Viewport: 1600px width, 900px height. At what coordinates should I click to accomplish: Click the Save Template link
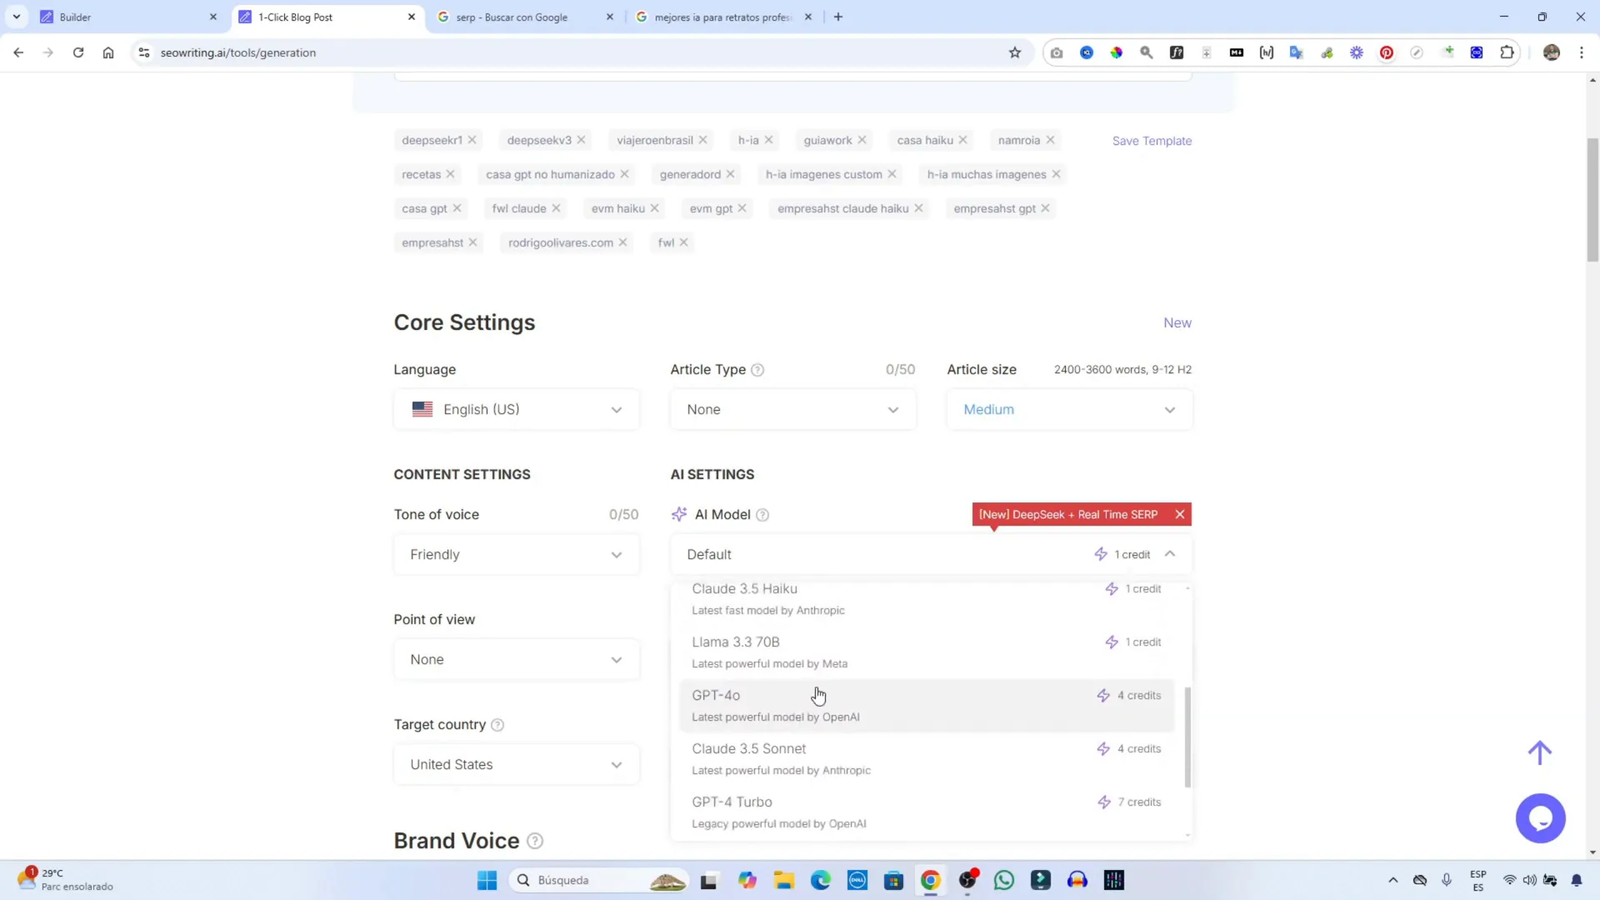pos(1151,141)
